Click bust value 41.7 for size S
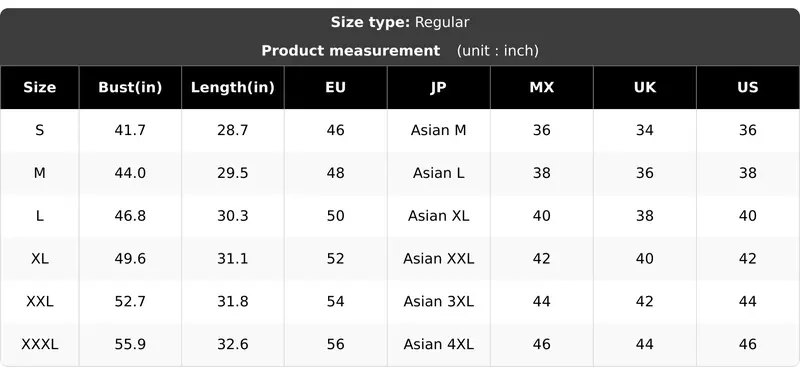800x367 pixels. click(130, 130)
